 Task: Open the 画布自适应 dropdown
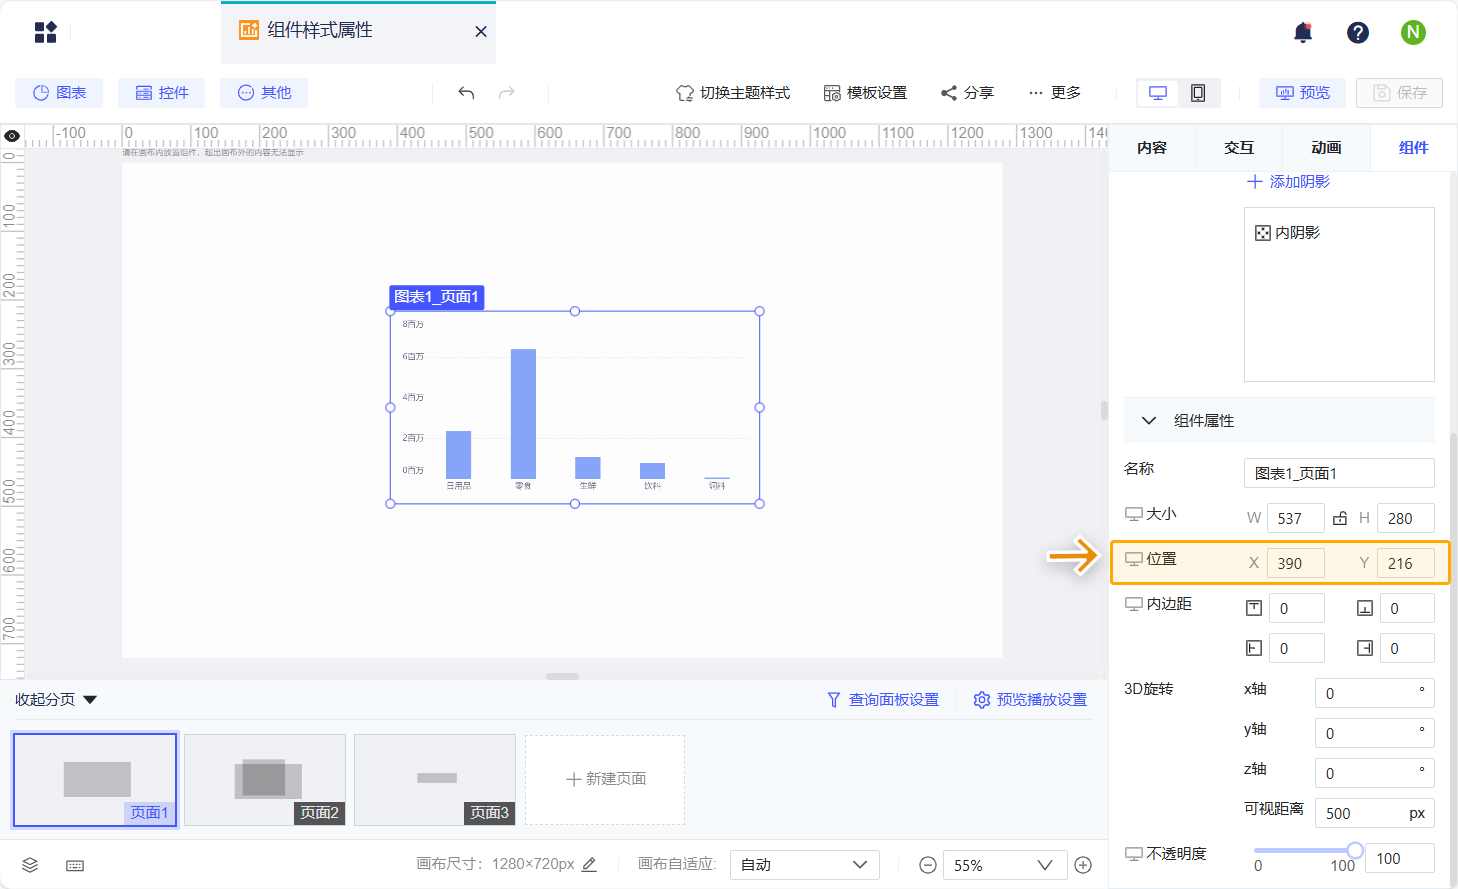(x=805, y=865)
